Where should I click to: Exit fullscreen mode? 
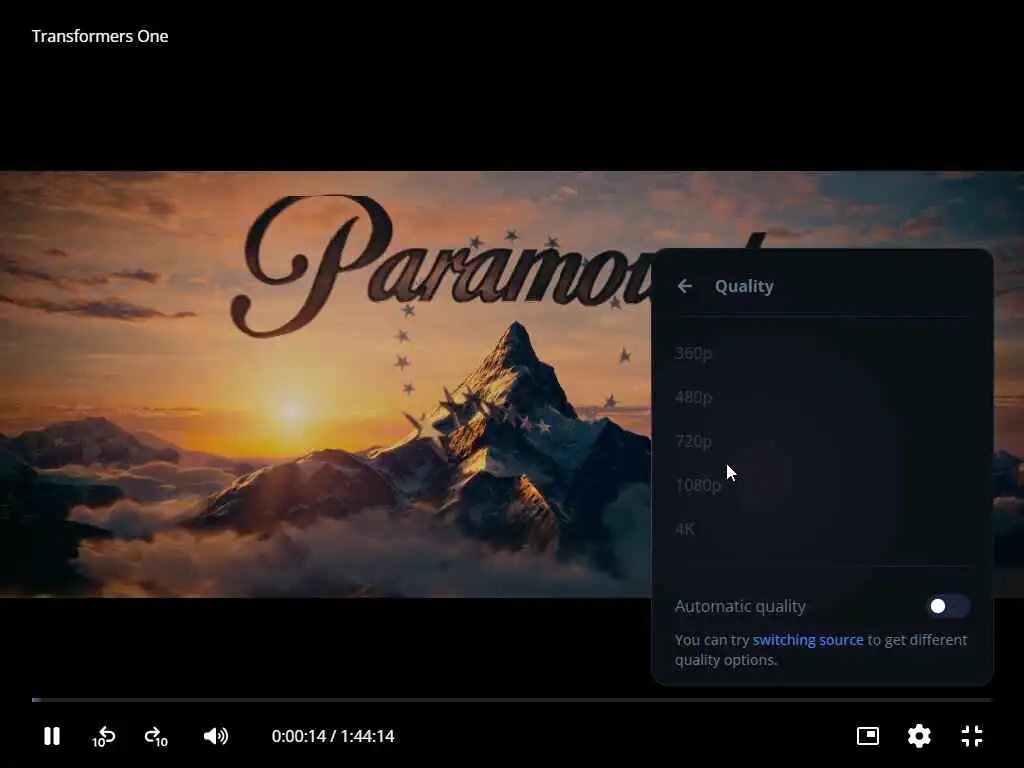click(x=972, y=736)
